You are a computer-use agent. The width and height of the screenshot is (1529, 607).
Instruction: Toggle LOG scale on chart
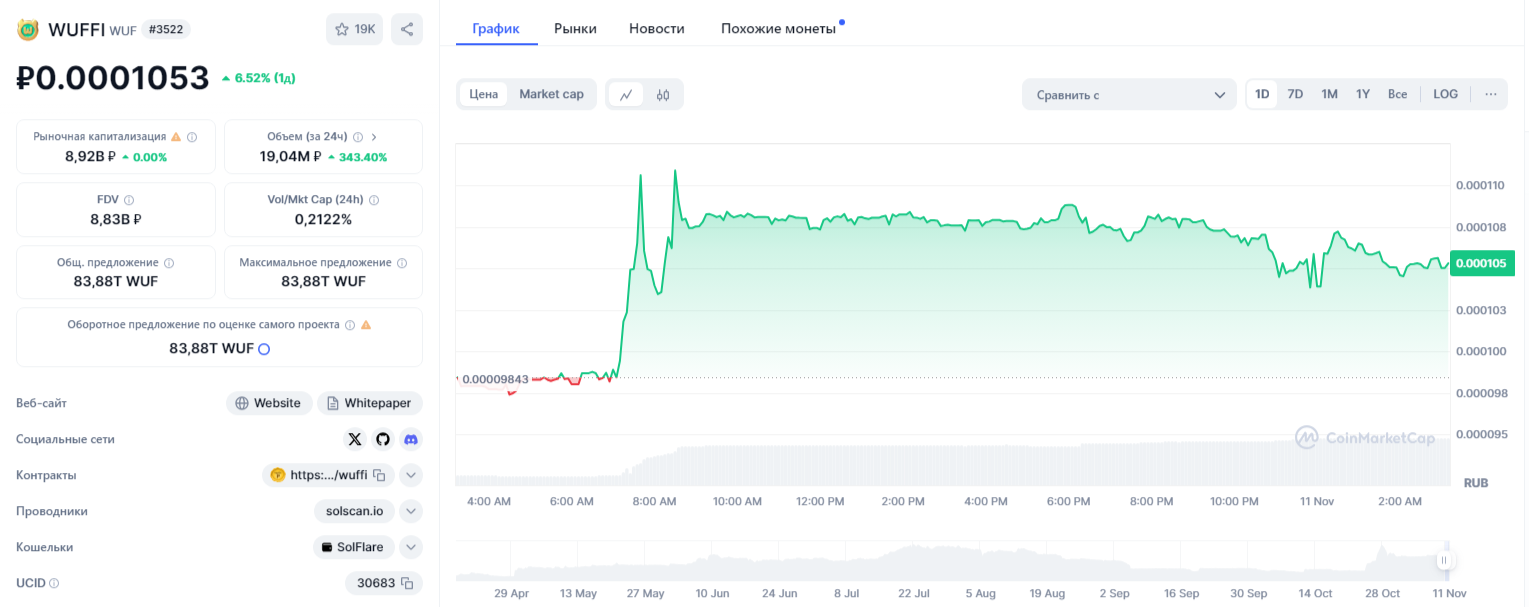[x=1445, y=94]
